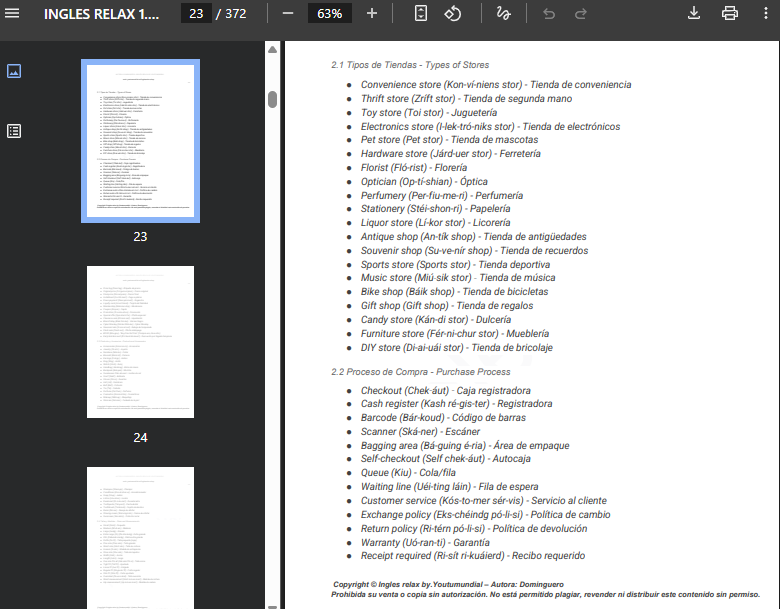Image resolution: width=780 pixels, height=609 pixels.
Task: Open page 24 thumbnail
Action: tap(140, 341)
